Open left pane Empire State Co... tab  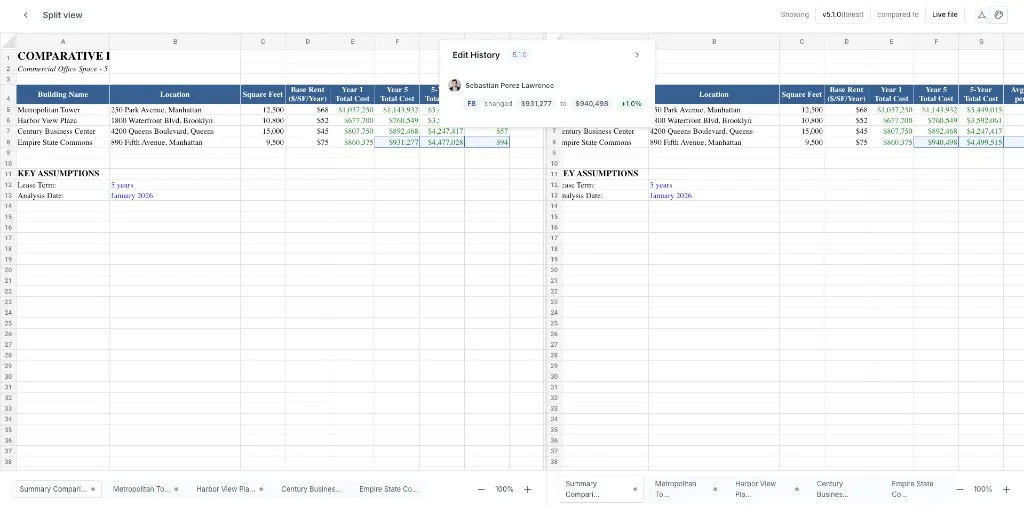point(389,488)
